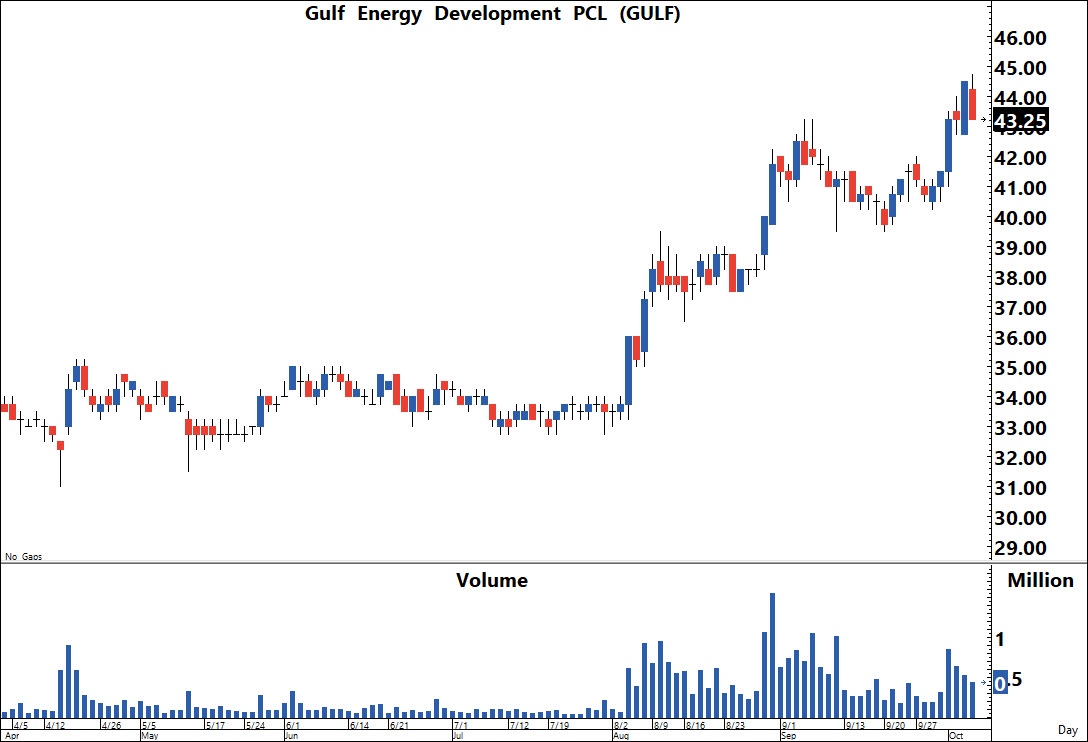Click the "Jun" month label
This screenshot has height=742, width=1088.
[291, 736]
